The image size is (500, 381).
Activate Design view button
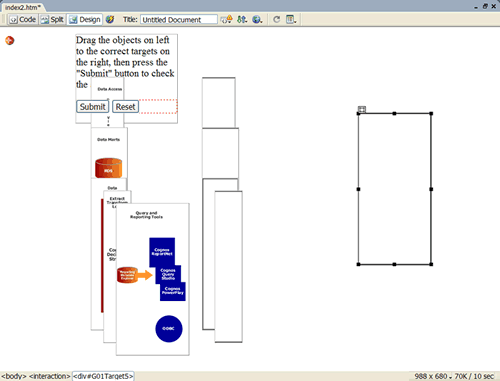point(85,20)
